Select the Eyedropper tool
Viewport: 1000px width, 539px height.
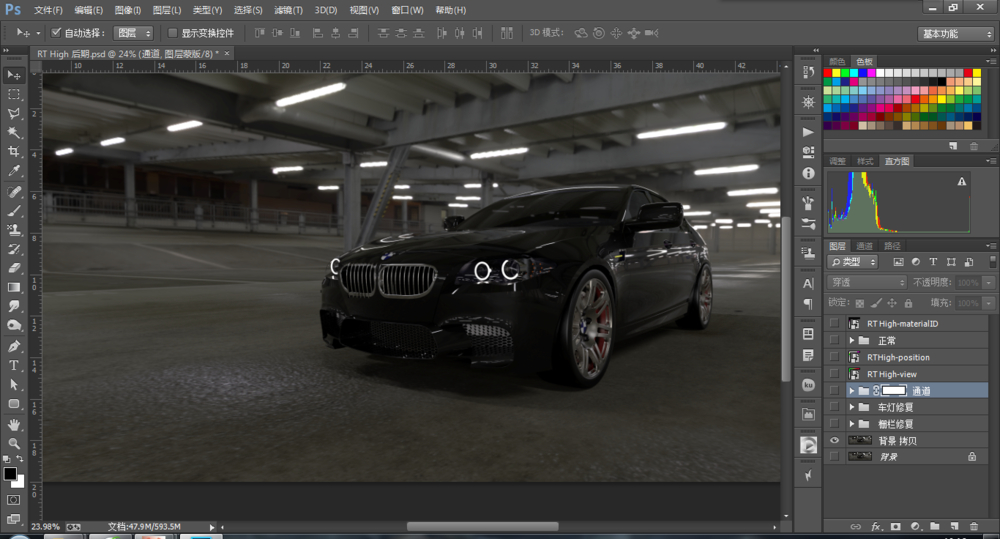pyautogui.click(x=14, y=171)
